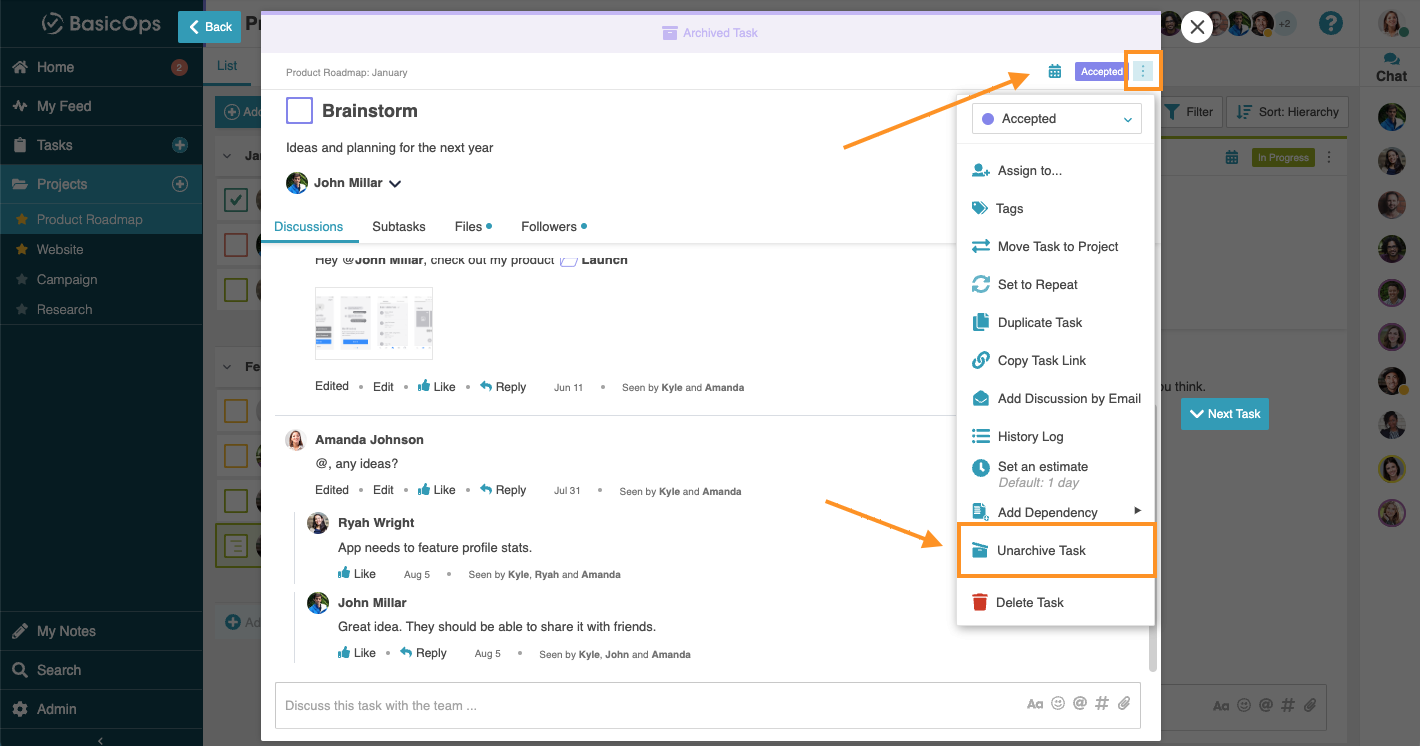Select Unarchive Task from menu
Image resolution: width=1420 pixels, height=746 pixels.
(1056, 551)
